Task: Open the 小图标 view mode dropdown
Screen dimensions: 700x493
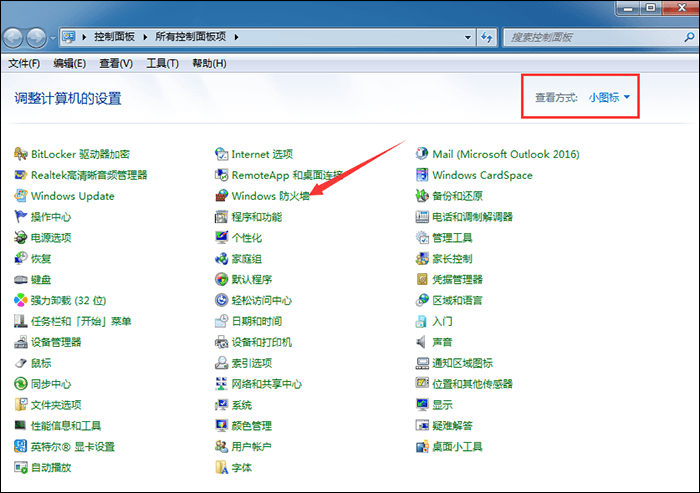Action: [x=609, y=97]
